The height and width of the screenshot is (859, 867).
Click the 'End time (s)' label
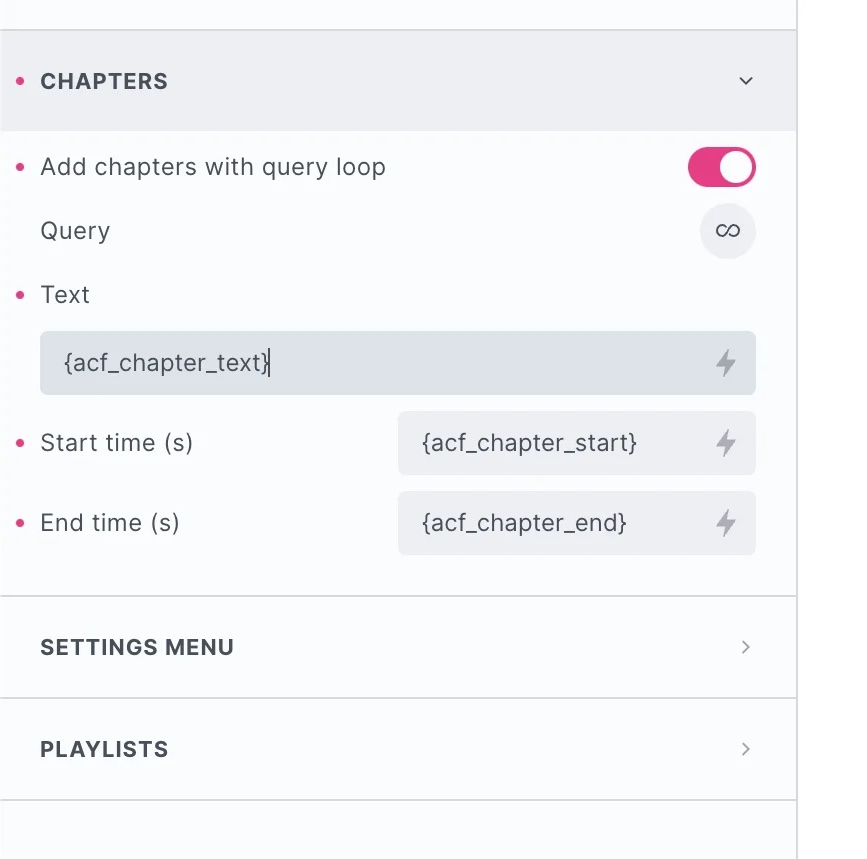(x=110, y=523)
